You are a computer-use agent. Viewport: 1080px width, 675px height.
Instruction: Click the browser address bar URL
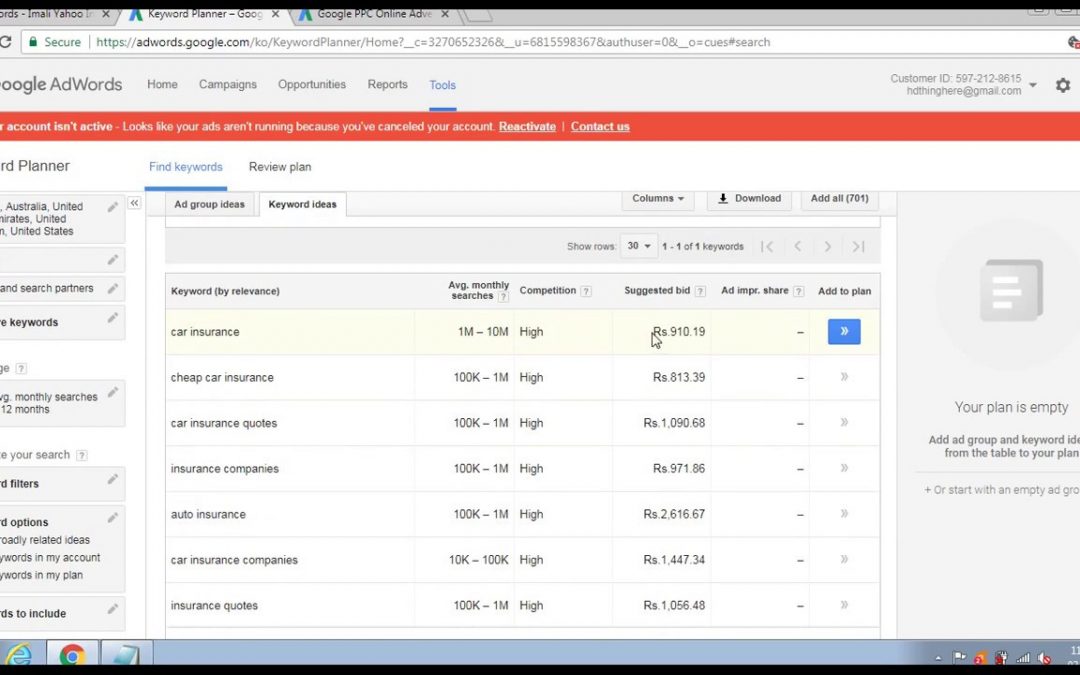pyautogui.click(x=433, y=42)
